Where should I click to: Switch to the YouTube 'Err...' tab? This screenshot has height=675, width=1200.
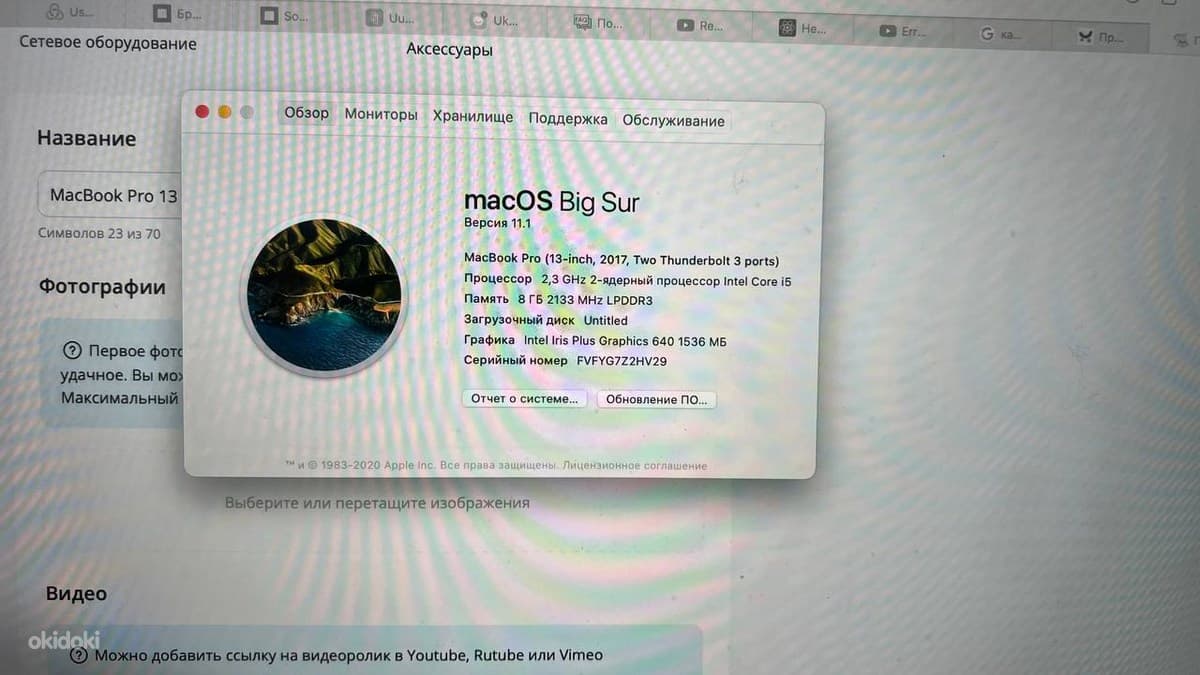pos(905,31)
